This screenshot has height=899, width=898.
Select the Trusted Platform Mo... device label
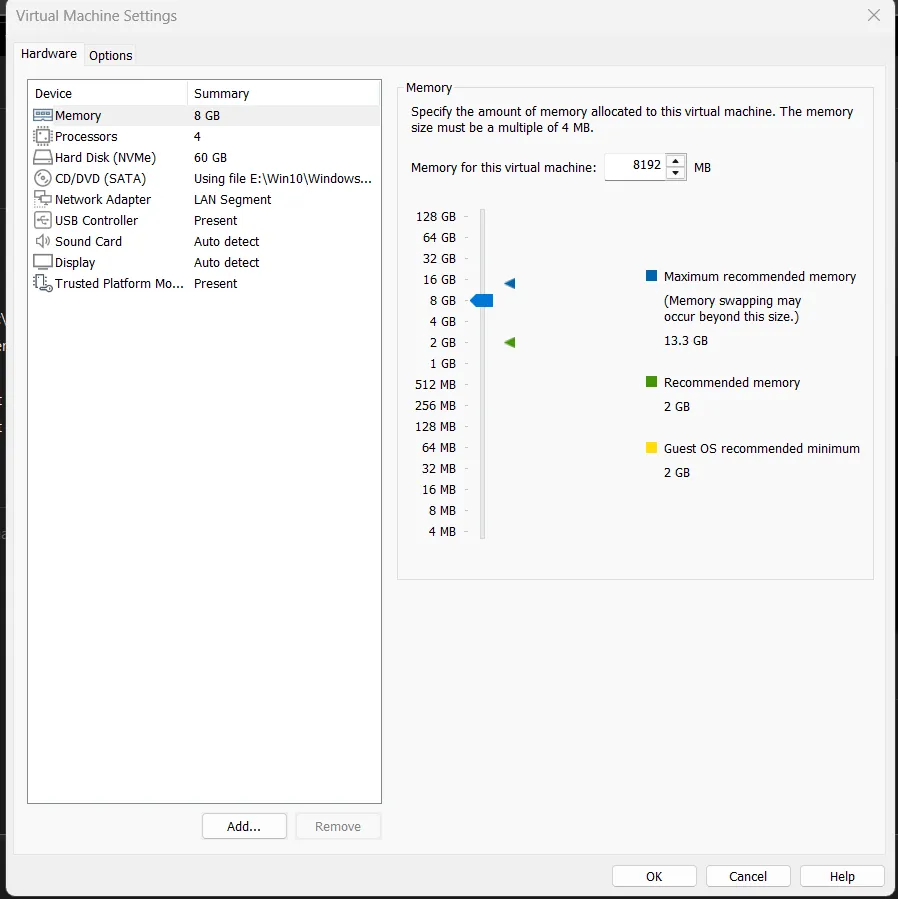pos(119,283)
